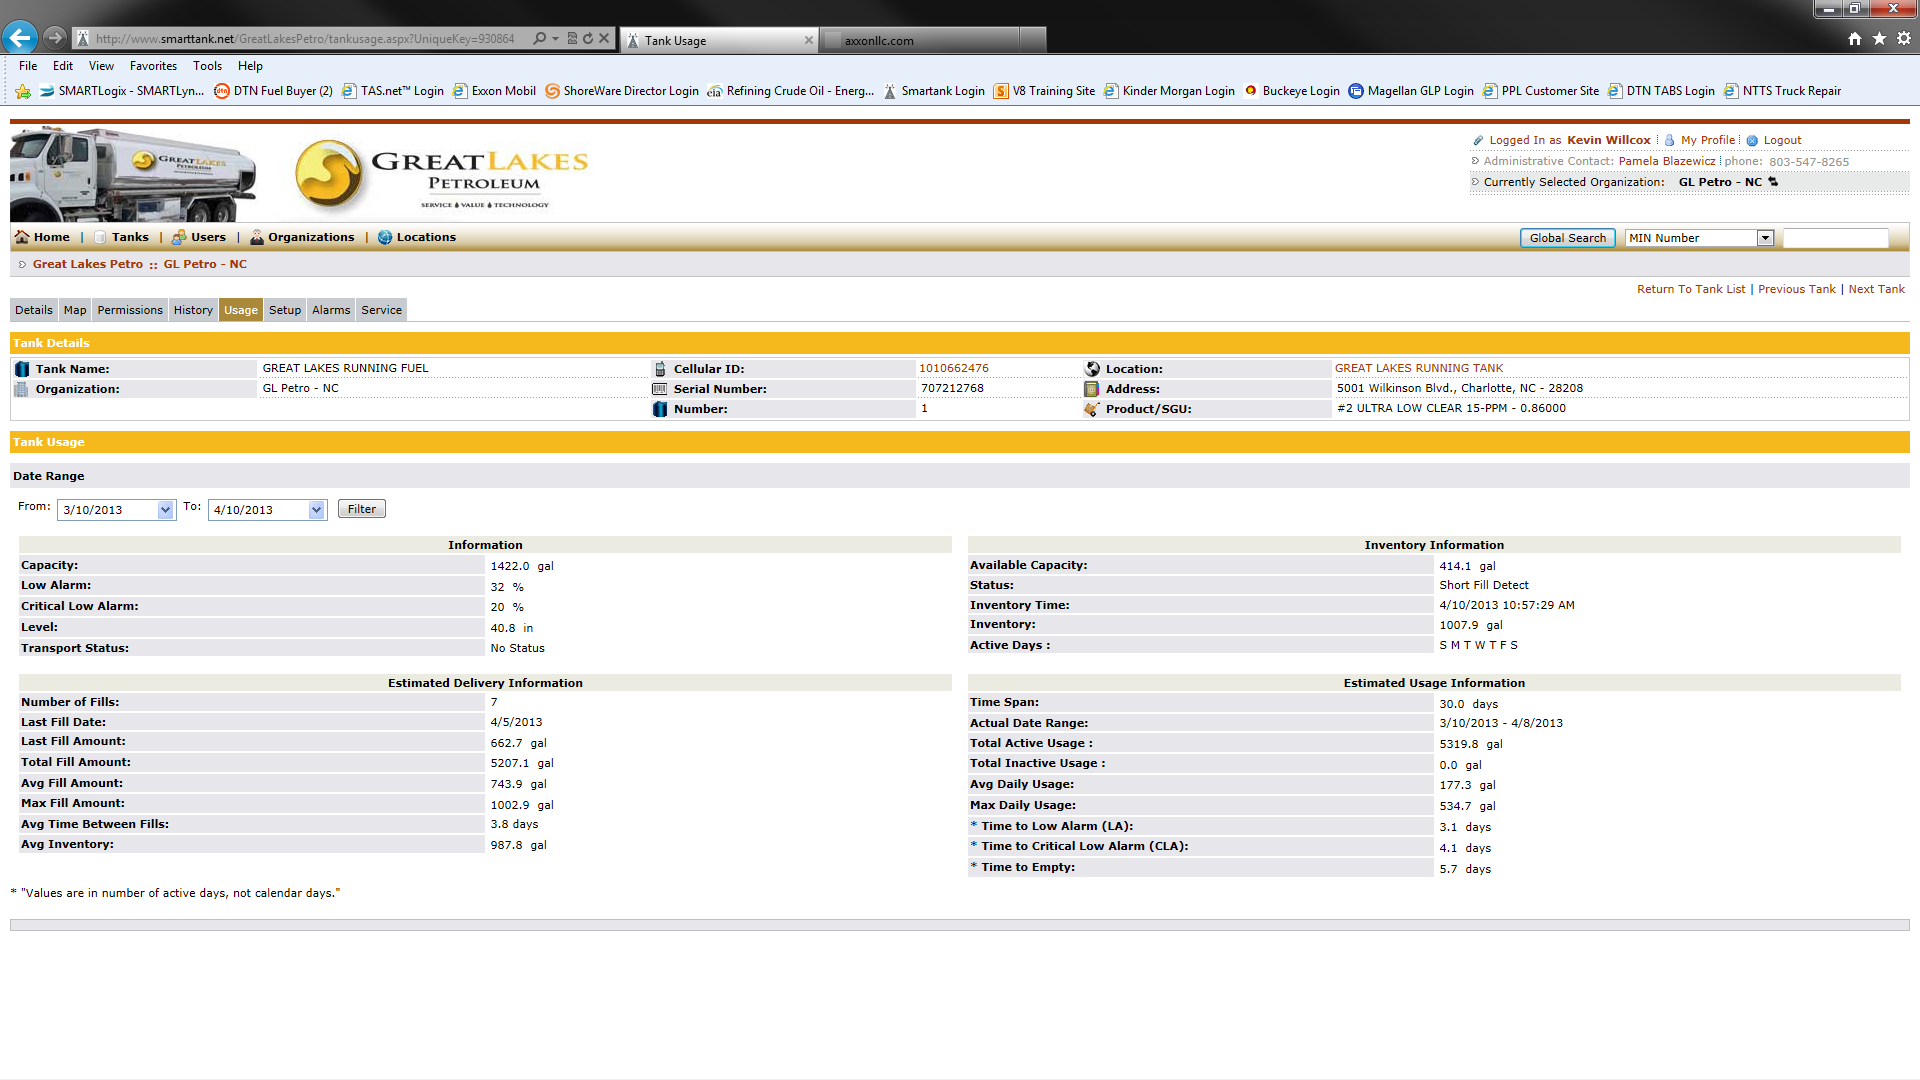
Task: Stop loading with the address bar X icon
Action: pyautogui.click(x=604, y=38)
